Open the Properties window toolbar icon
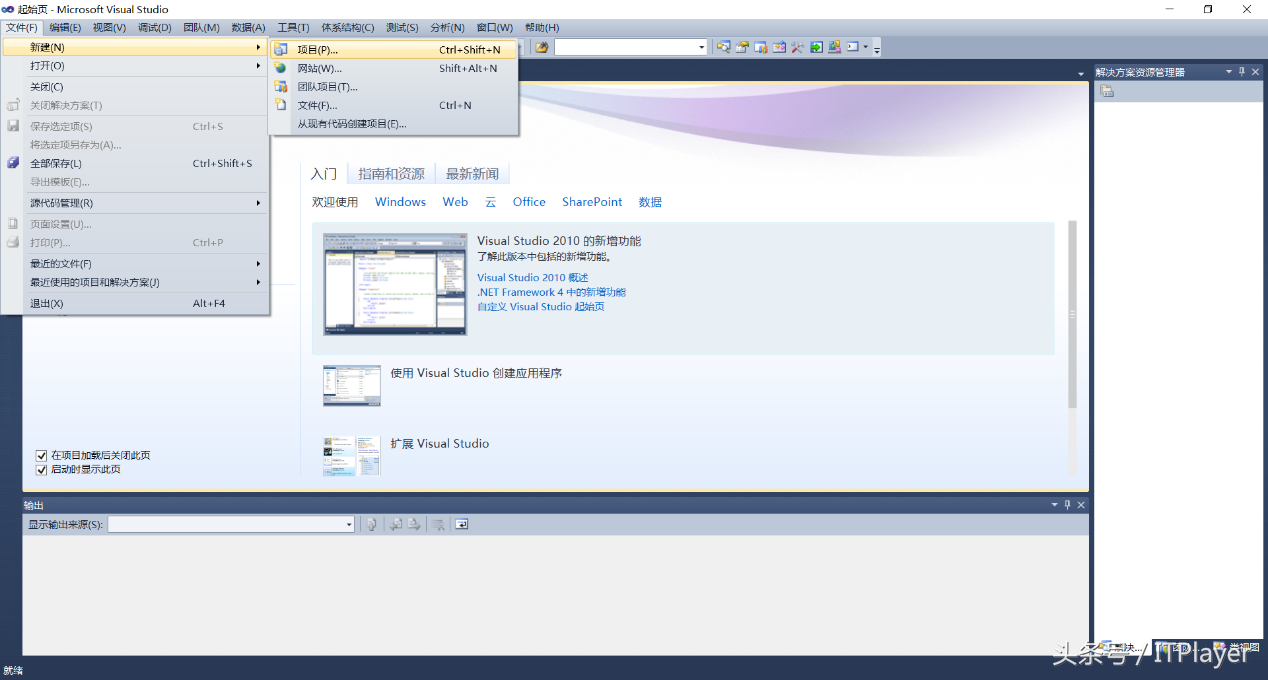Viewport: 1268px width, 680px height. (742, 47)
